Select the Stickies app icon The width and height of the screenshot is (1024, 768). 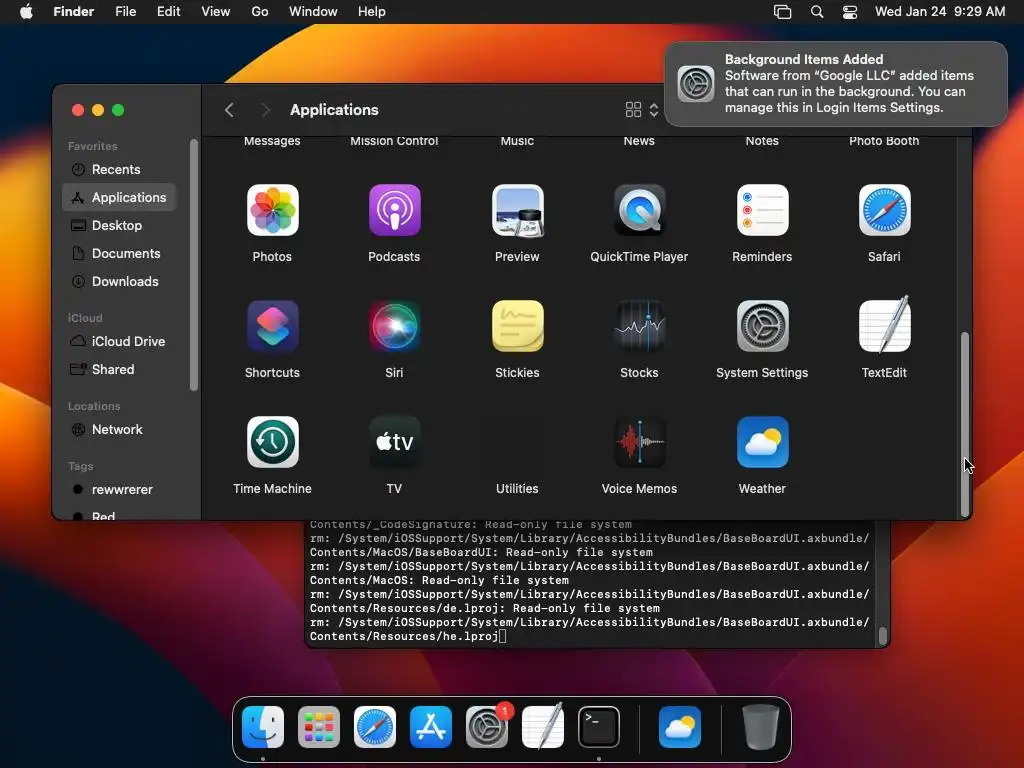coord(517,326)
